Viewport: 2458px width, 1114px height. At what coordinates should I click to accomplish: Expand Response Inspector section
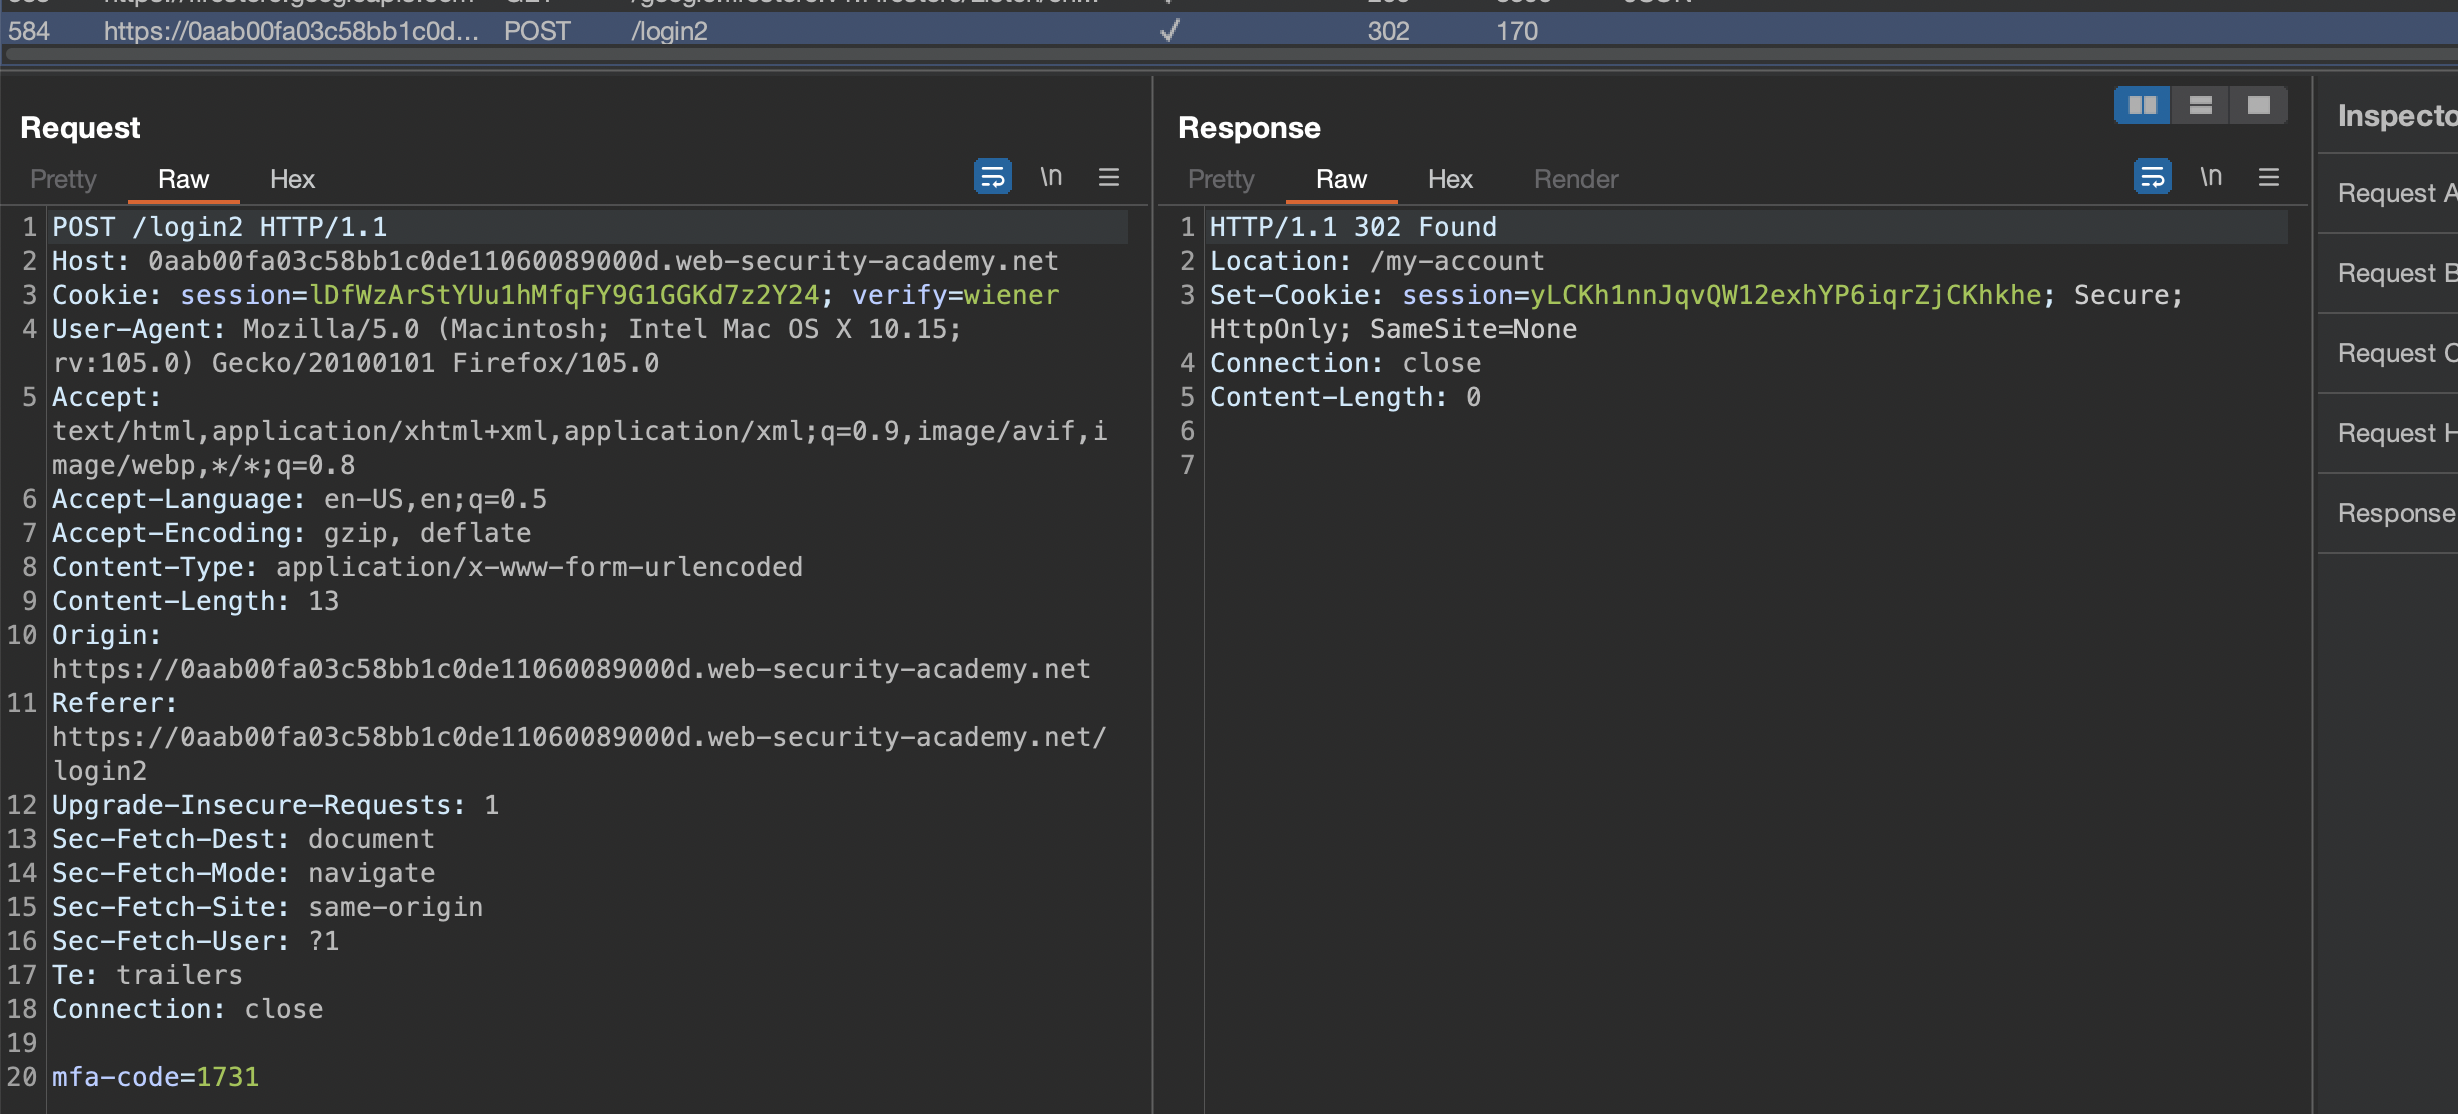tap(2388, 513)
